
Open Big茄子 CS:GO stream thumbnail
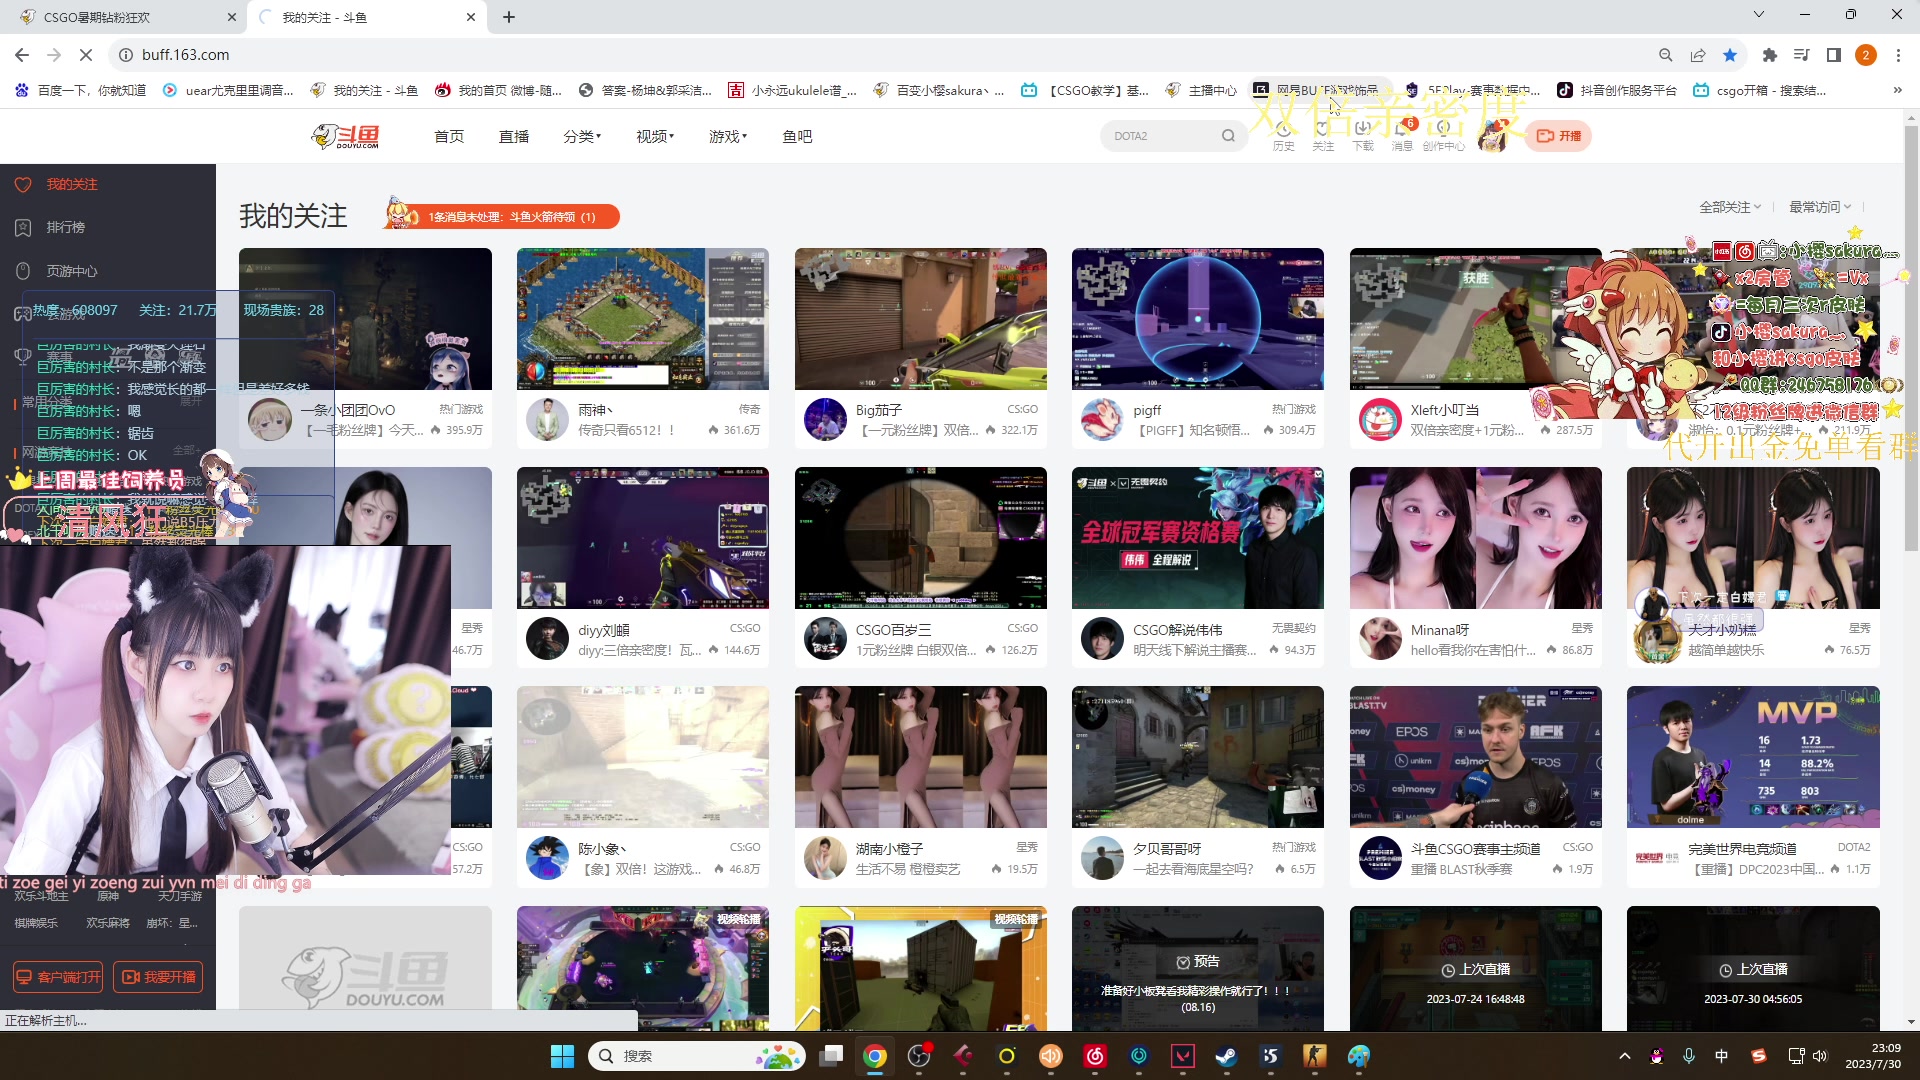pos(920,319)
